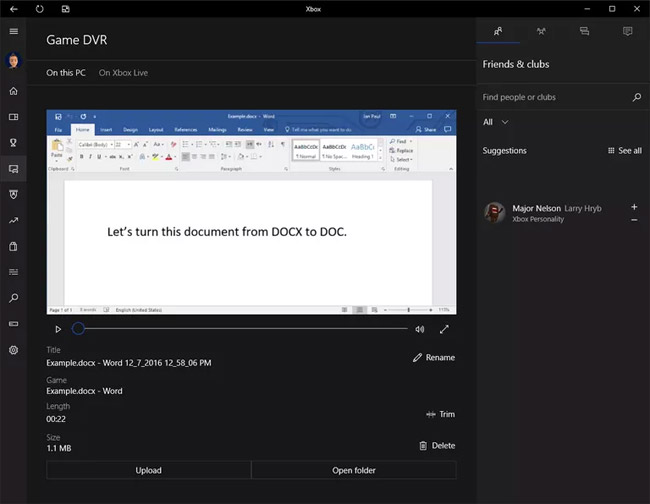The height and width of the screenshot is (504, 650).
Task: Open the Microsoft Store bag icon
Action: (x=13, y=246)
